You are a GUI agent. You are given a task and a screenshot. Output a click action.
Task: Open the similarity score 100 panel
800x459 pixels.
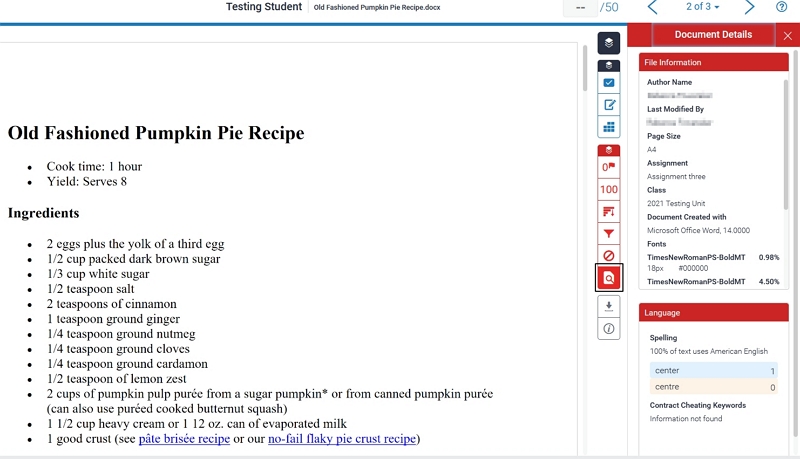[x=609, y=189]
